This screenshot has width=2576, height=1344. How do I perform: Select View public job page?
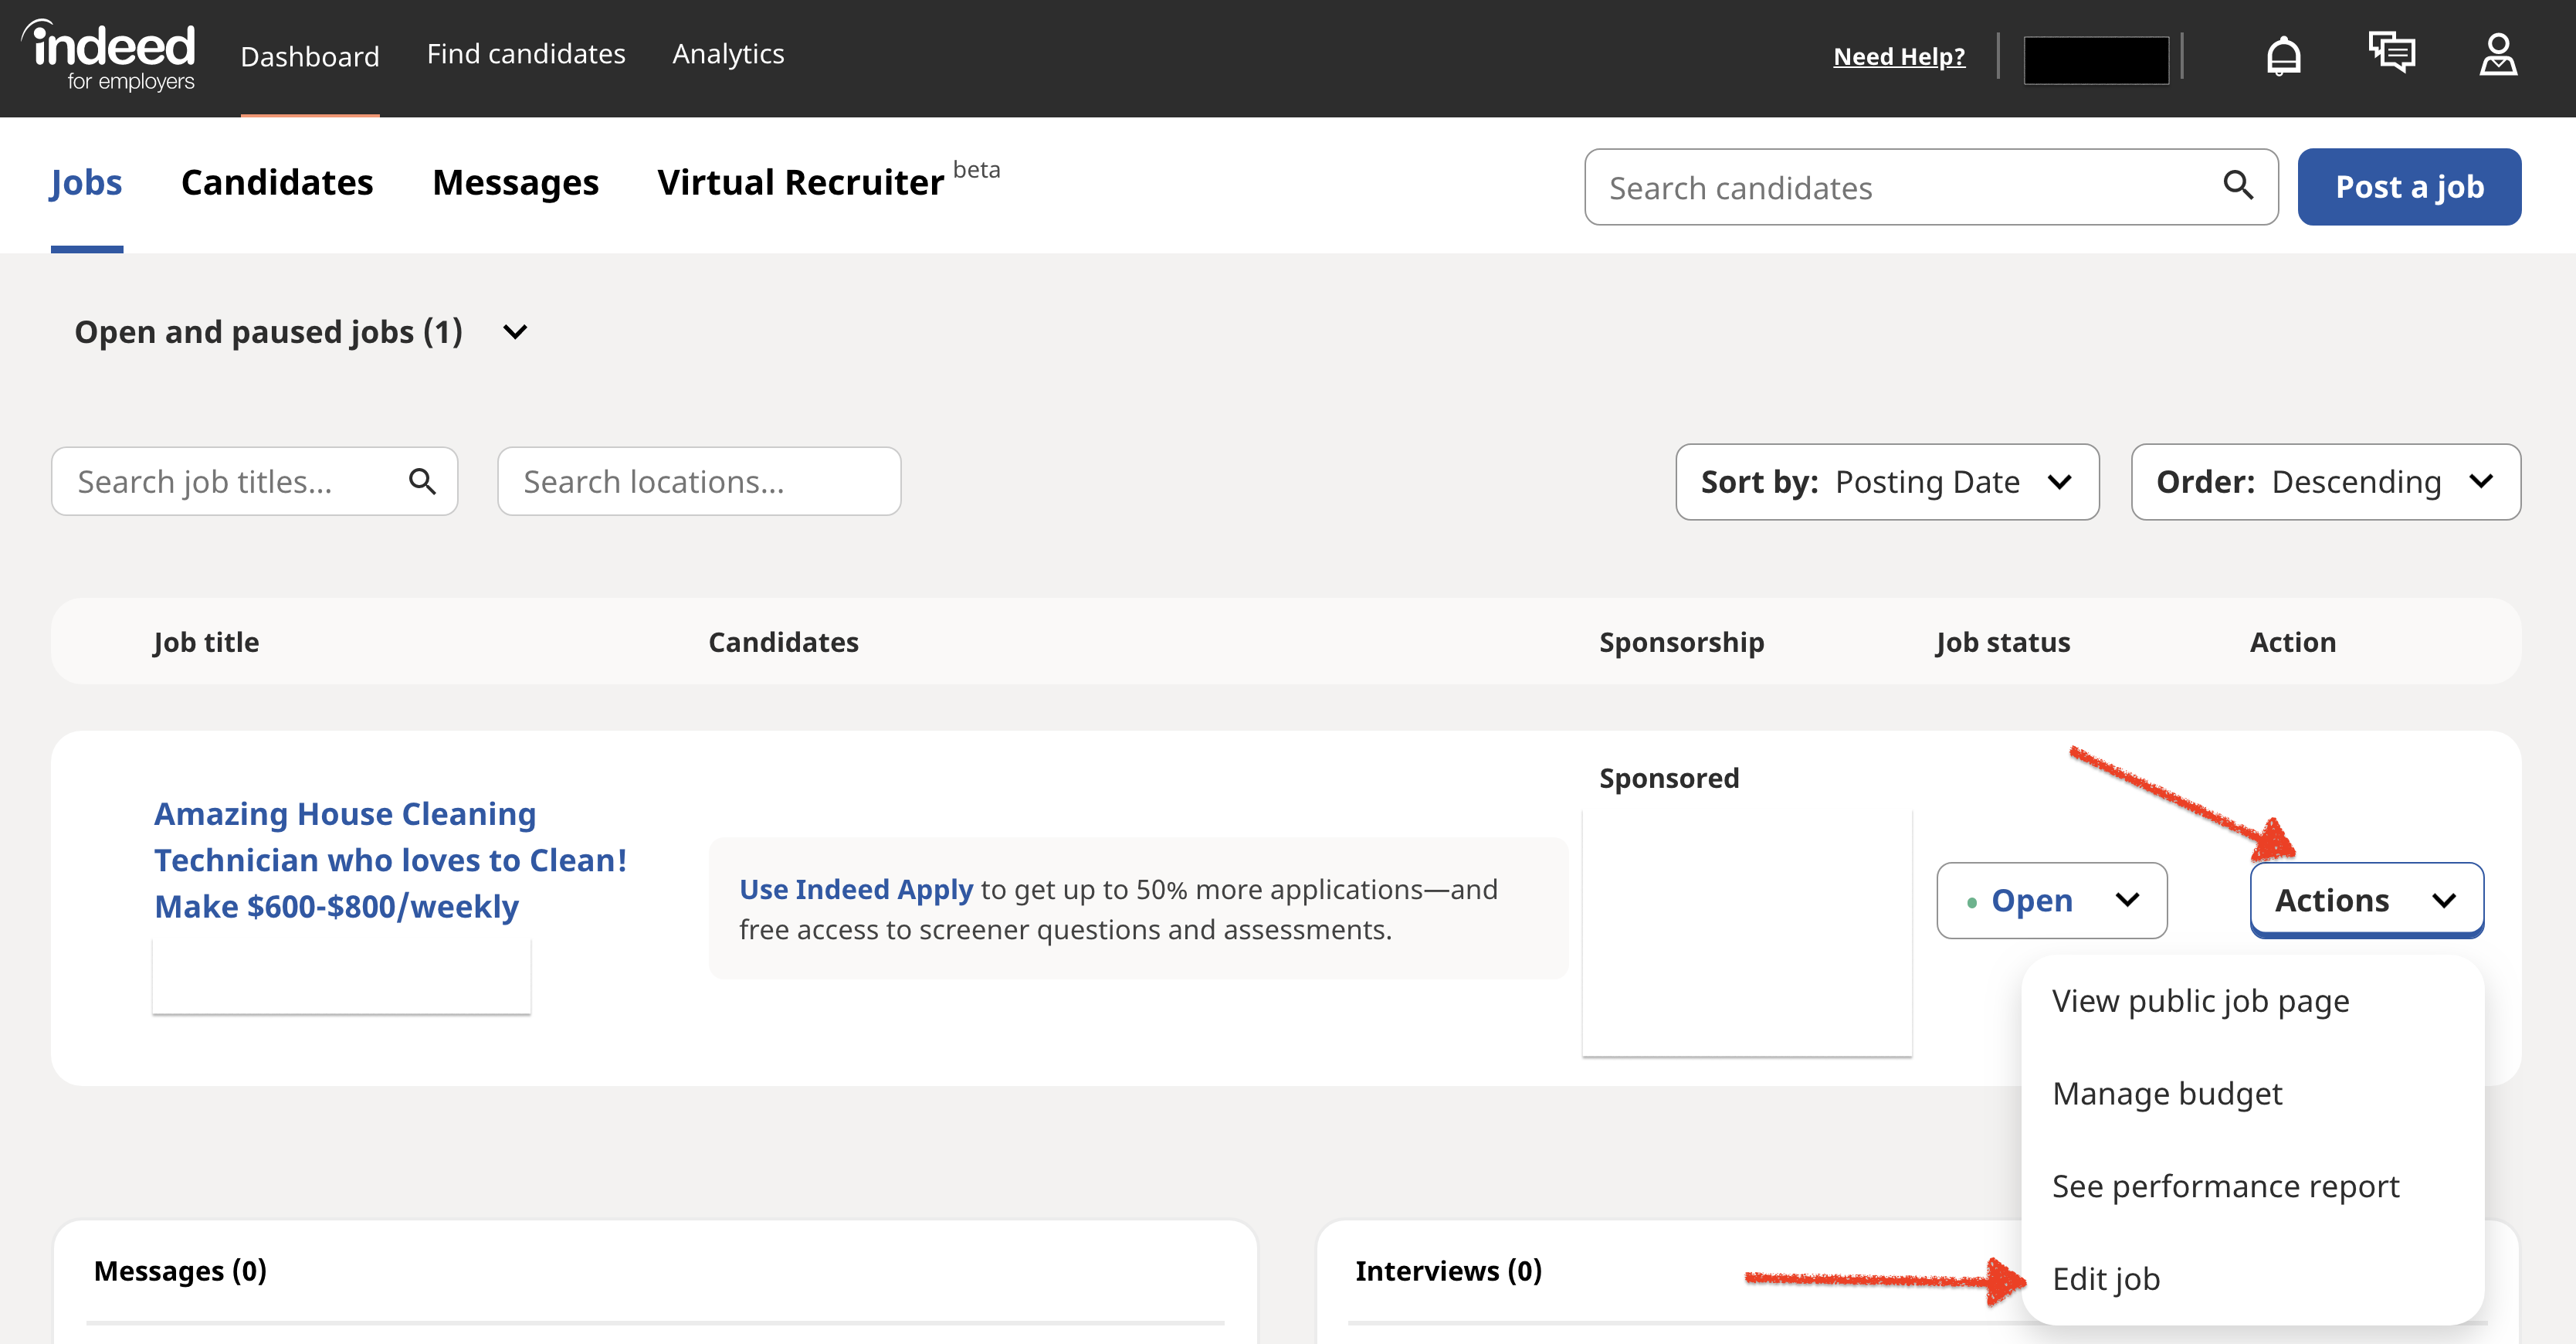pyautogui.click(x=2200, y=1000)
